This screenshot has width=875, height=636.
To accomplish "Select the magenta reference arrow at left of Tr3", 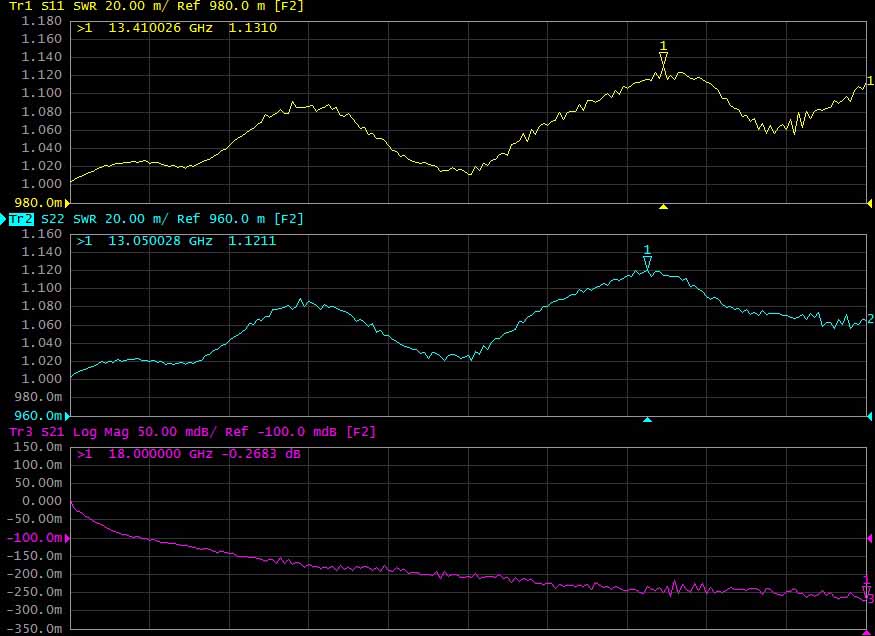I will click(x=68, y=538).
